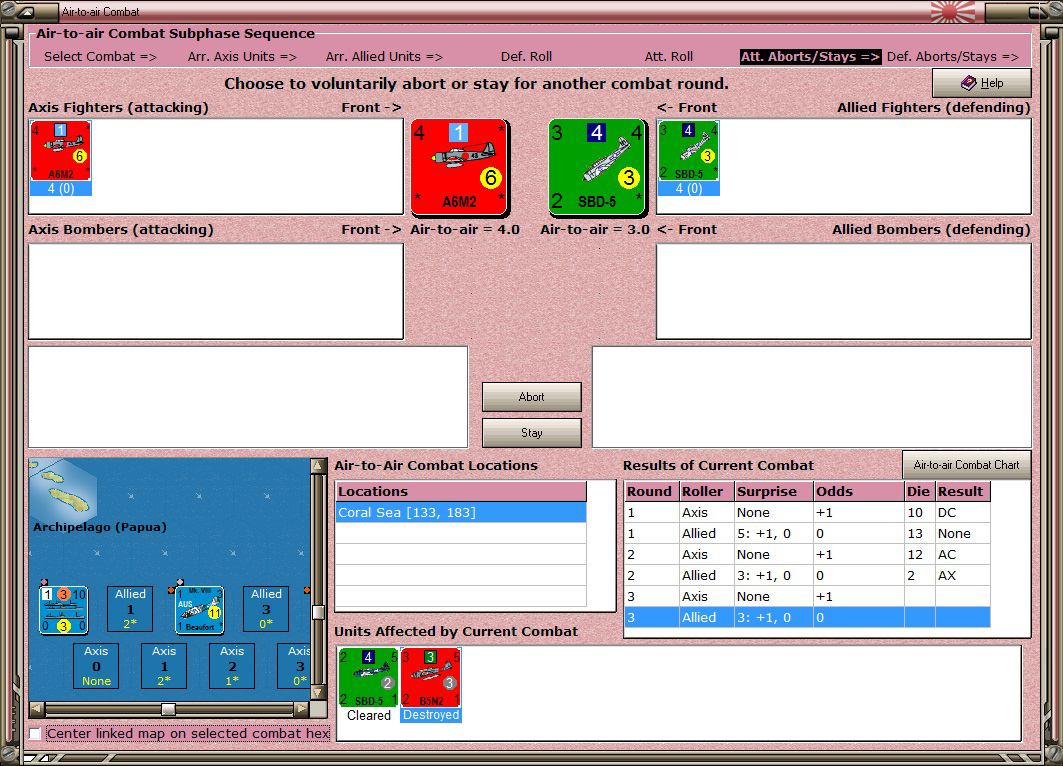Click the Def. Aborts/Stays subphase step

[952, 57]
